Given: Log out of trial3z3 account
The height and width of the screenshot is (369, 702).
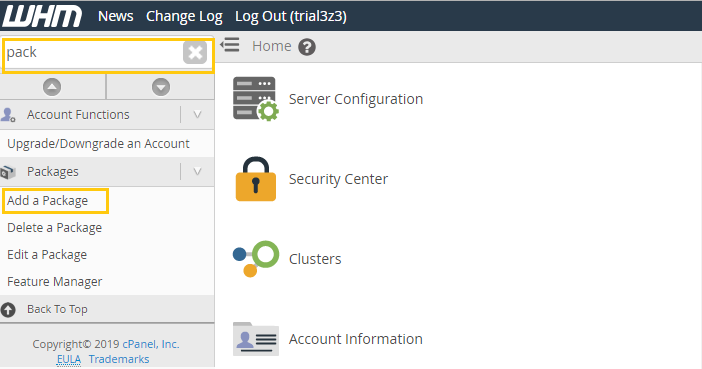Looking at the screenshot, I should pyautogui.click(x=291, y=16).
